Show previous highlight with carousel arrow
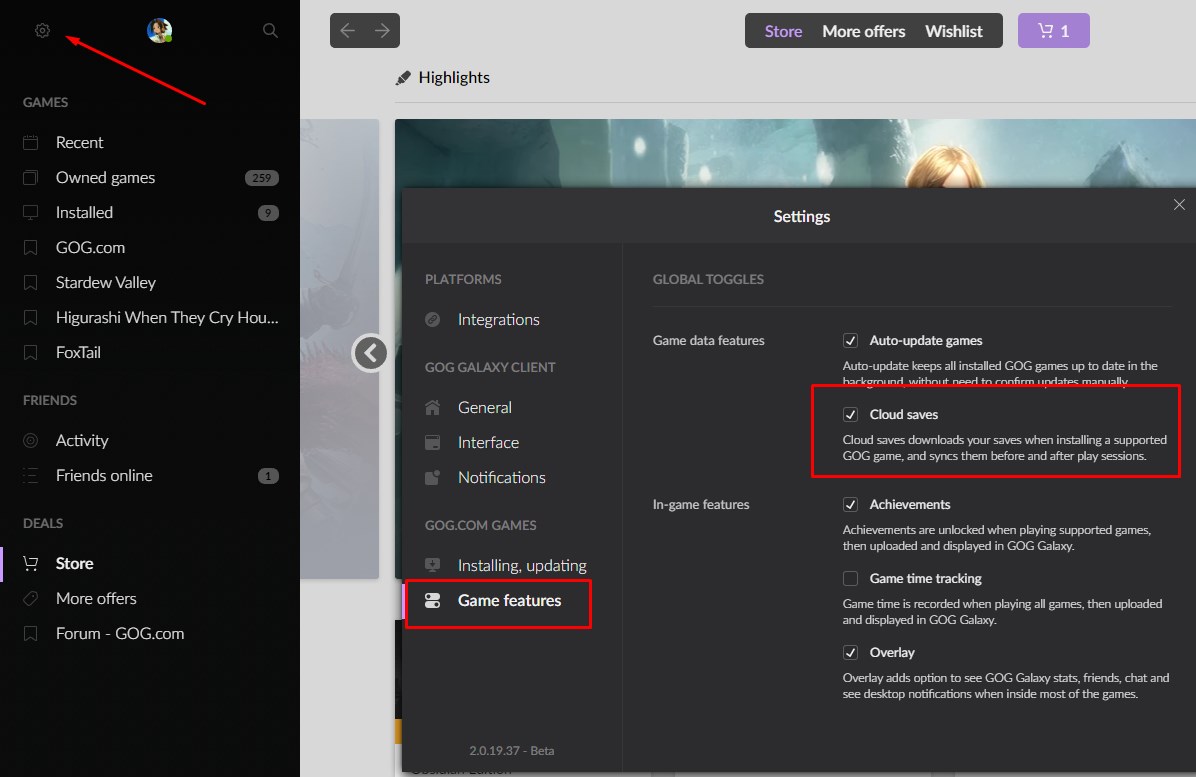Image resolution: width=1196 pixels, height=777 pixels. point(370,353)
